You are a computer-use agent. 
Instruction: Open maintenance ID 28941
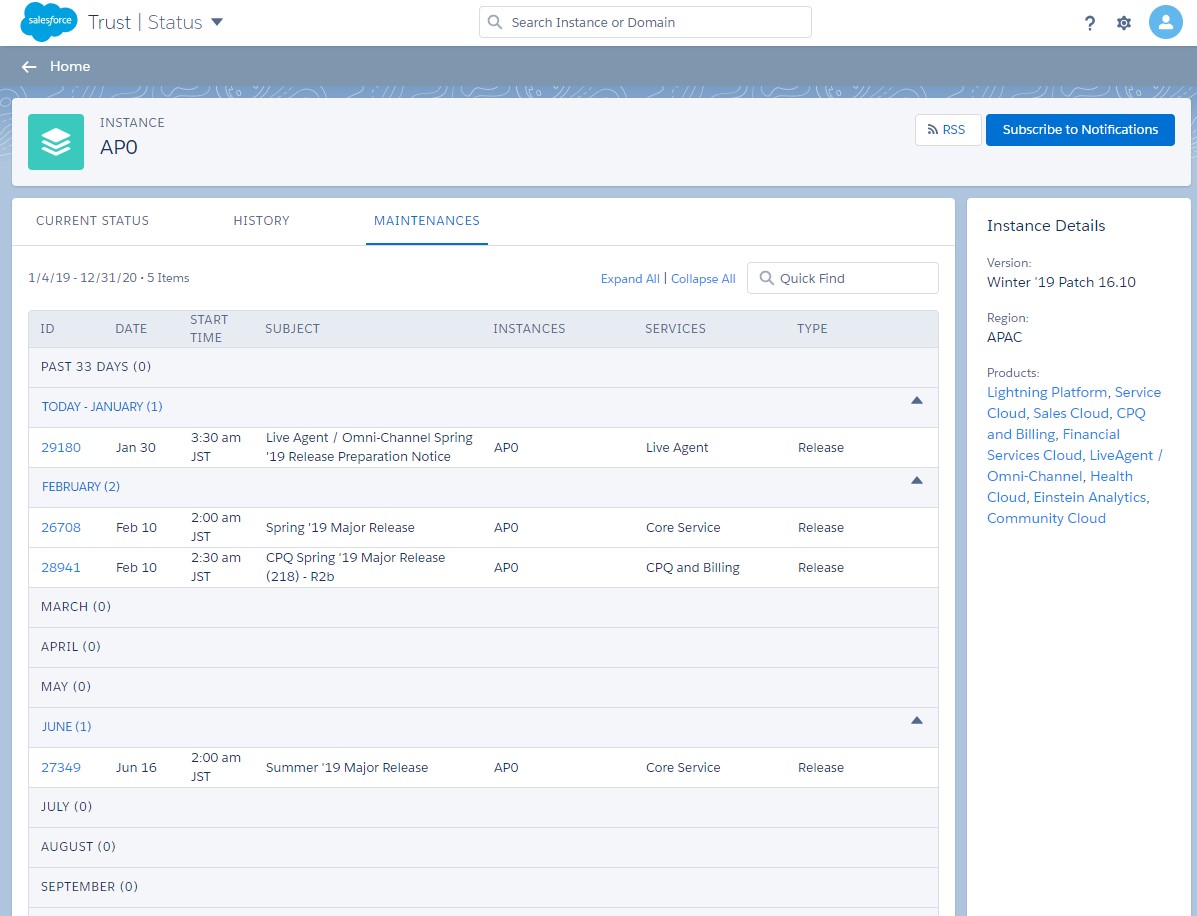[x=61, y=568]
